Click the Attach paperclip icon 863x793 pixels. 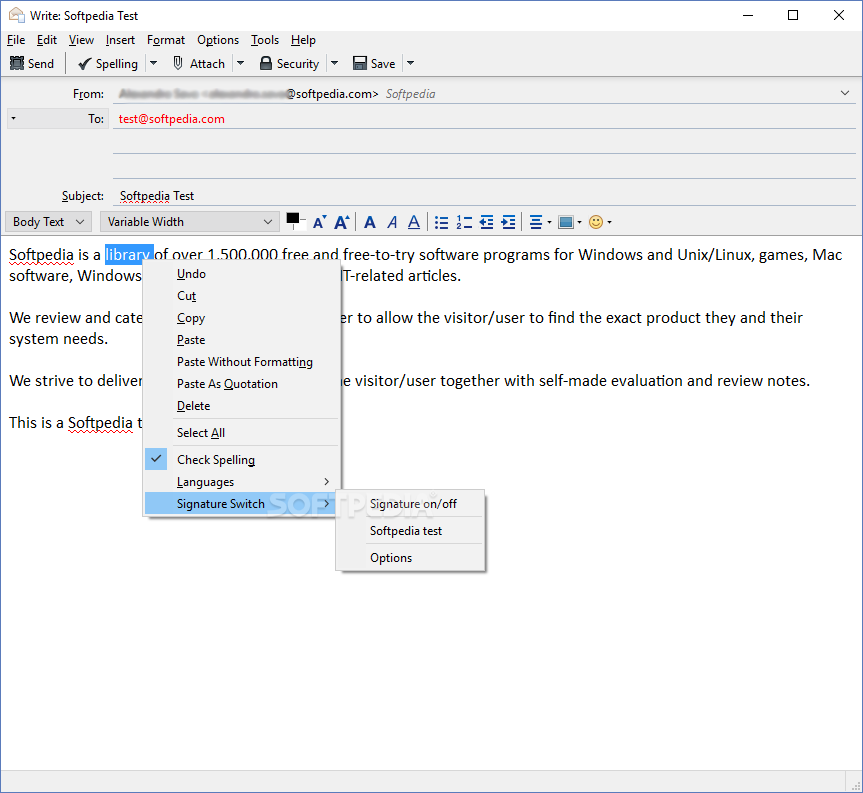coord(178,63)
